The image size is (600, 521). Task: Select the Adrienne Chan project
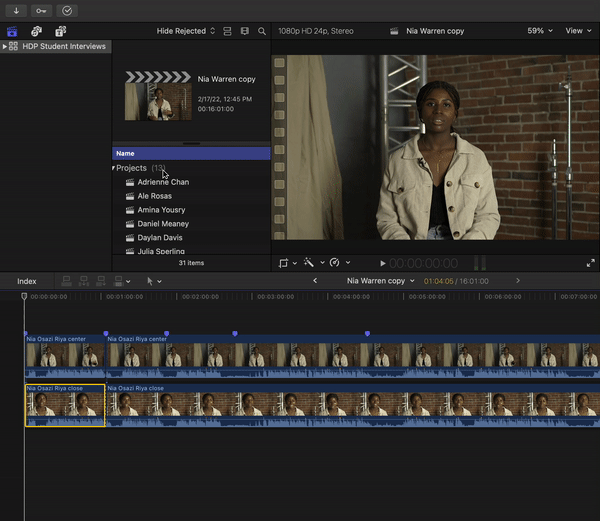pos(163,182)
